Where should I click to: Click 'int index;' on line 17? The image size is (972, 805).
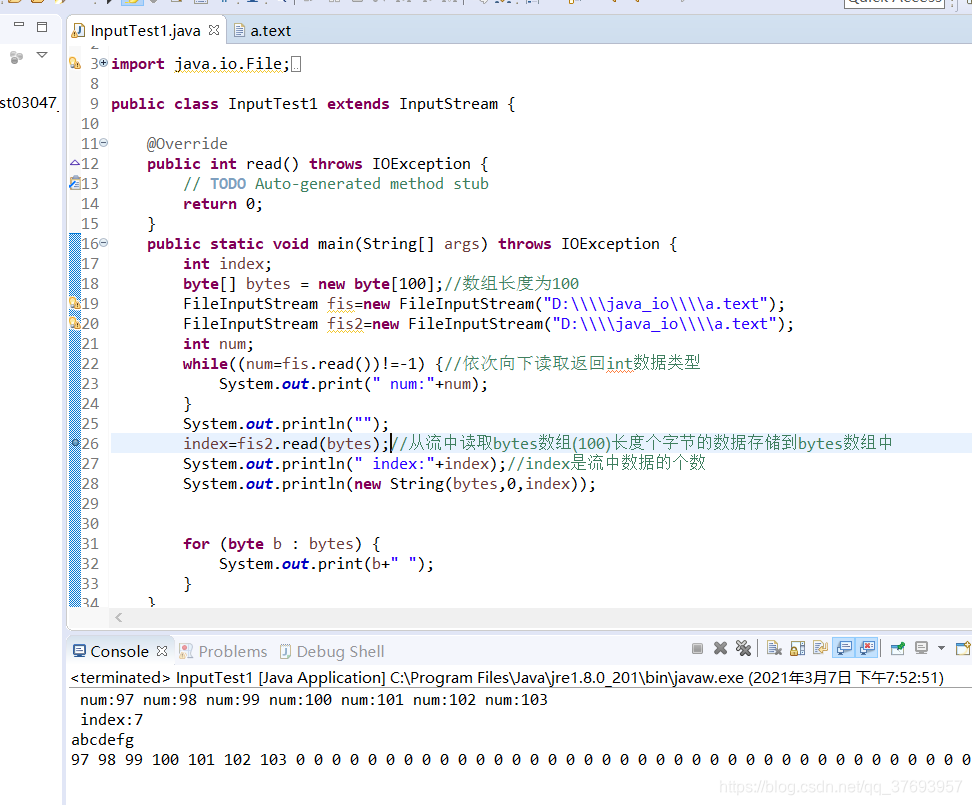pos(228,264)
